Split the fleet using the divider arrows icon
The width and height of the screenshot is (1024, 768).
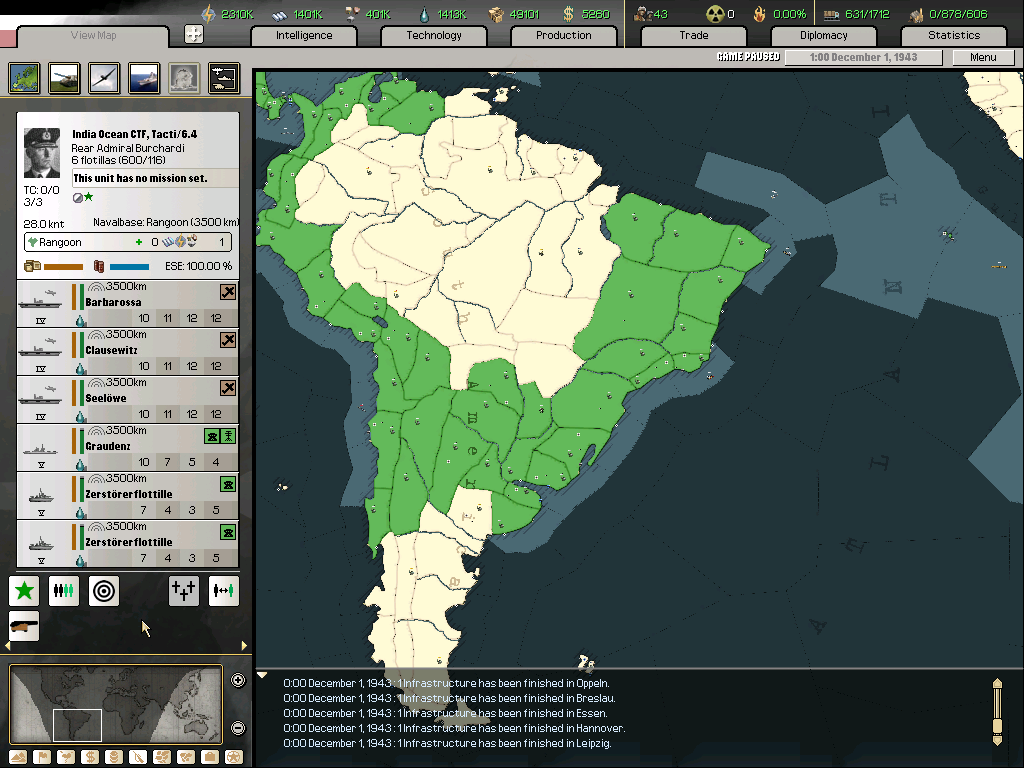click(x=223, y=591)
